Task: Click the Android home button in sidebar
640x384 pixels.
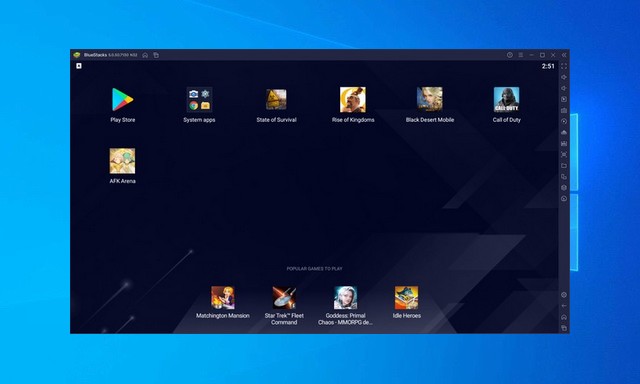Action: click(564, 317)
